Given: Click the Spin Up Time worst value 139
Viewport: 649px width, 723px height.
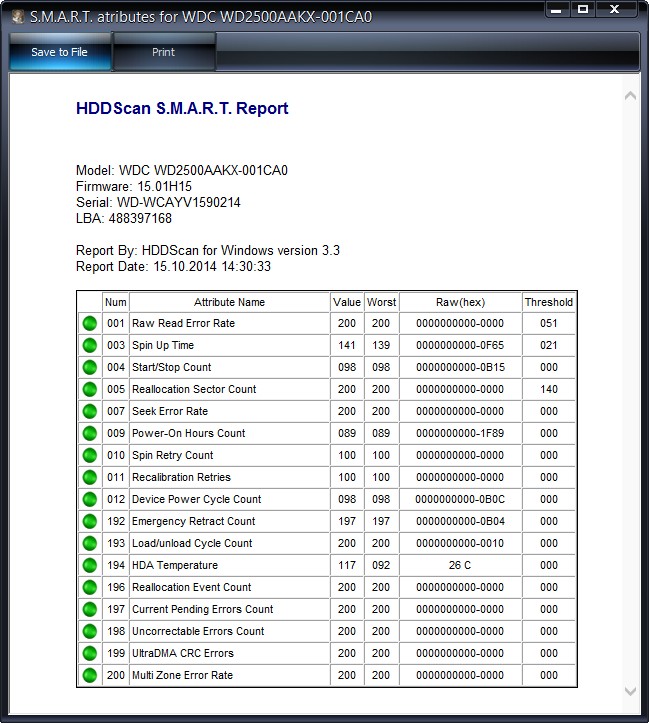Looking at the screenshot, I should tap(381, 345).
